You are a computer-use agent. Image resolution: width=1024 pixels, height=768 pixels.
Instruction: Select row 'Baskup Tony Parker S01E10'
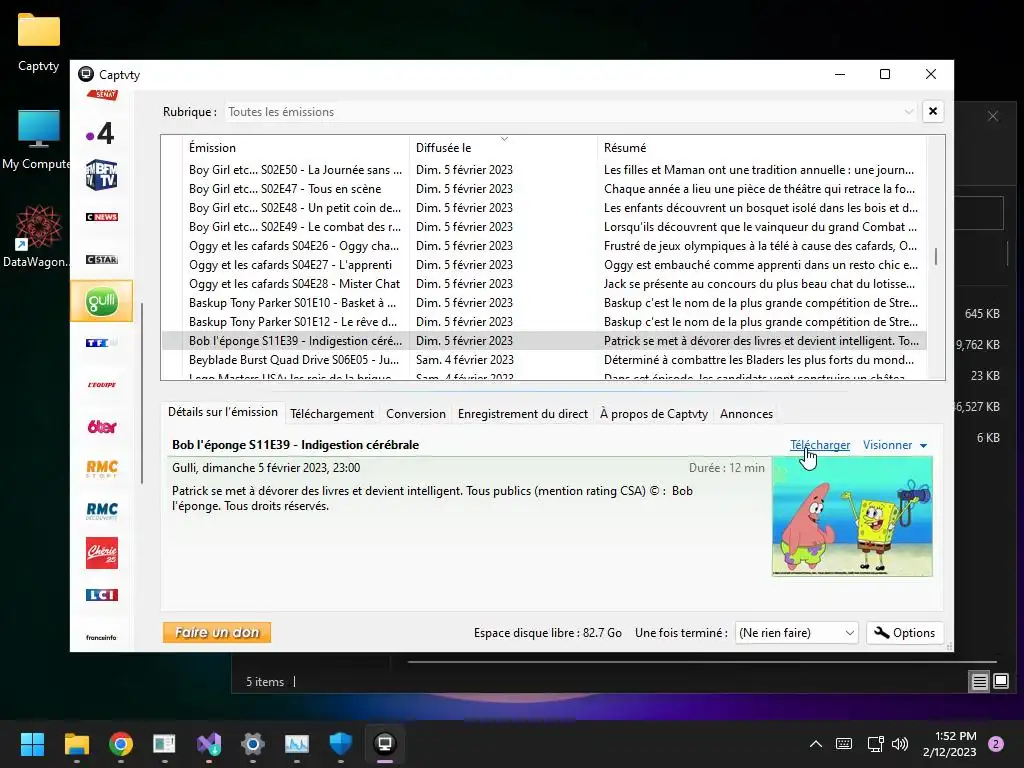coord(543,302)
